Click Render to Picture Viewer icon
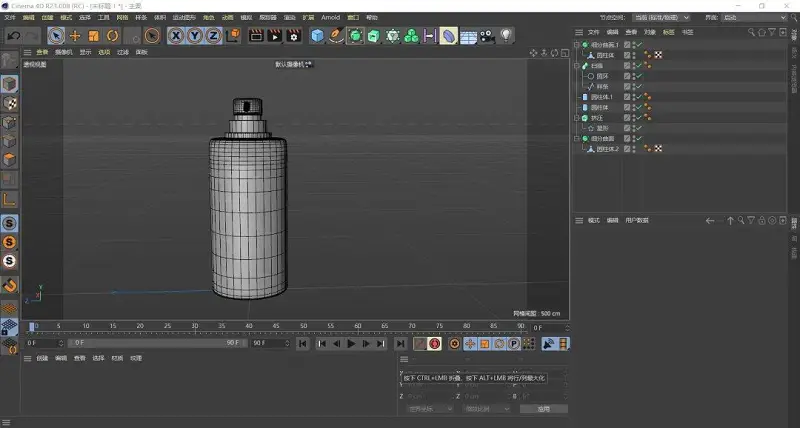 [275, 36]
